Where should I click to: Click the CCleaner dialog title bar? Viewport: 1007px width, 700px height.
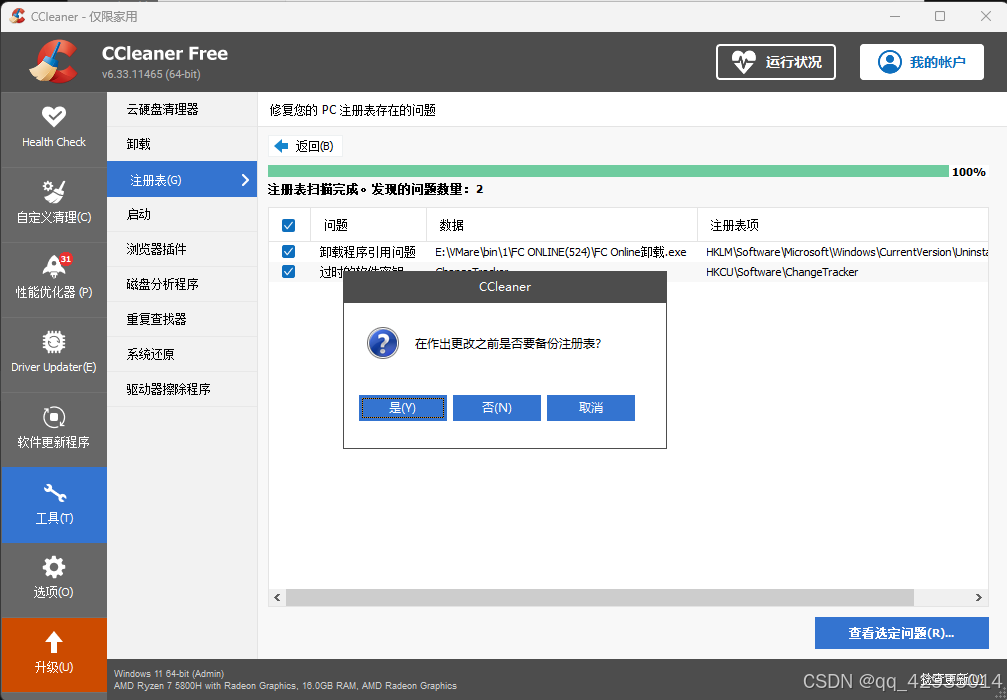(505, 286)
